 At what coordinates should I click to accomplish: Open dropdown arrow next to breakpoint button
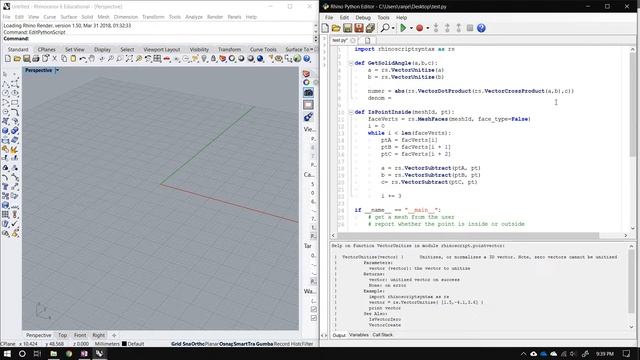point(427,29)
